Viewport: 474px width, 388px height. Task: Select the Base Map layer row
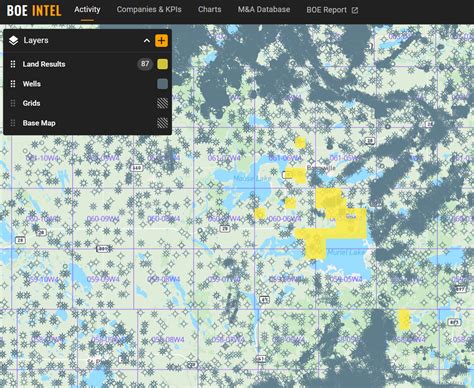tap(87, 123)
